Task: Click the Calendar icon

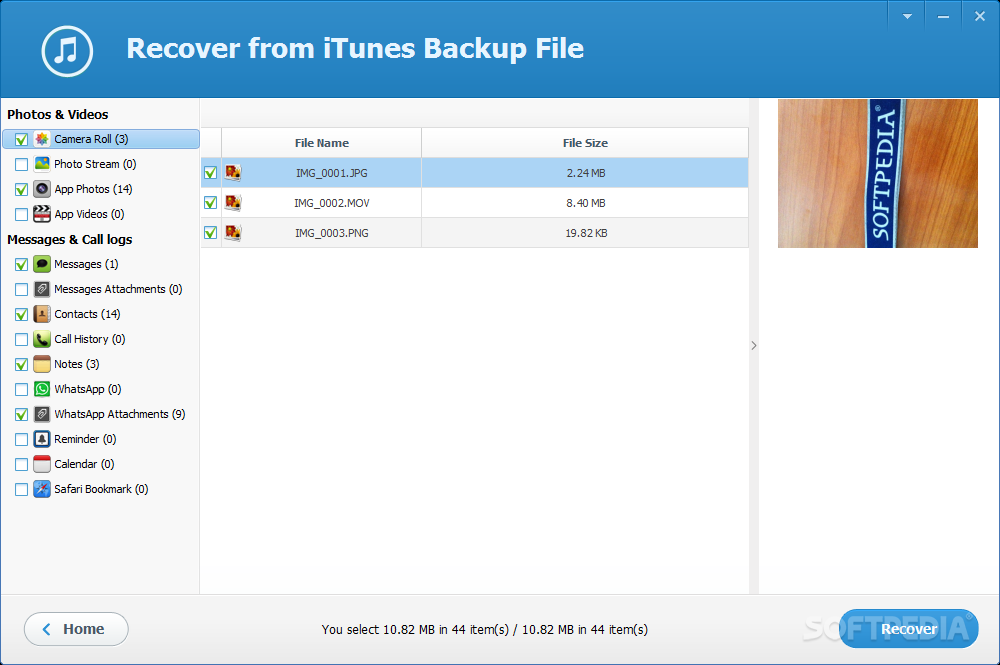Action: click(x=41, y=464)
